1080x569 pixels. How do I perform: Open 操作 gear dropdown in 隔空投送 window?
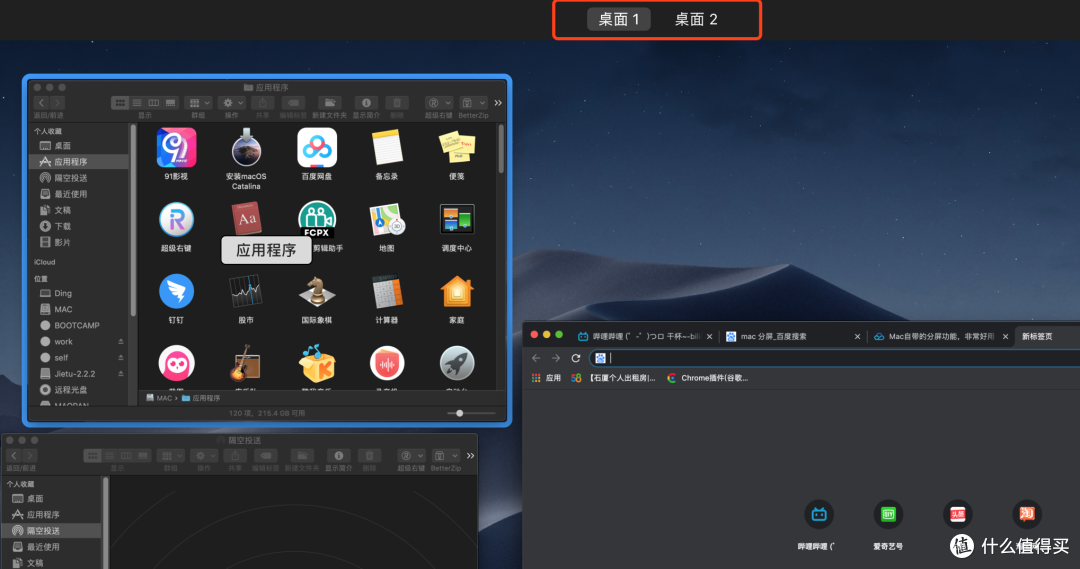tap(205, 455)
